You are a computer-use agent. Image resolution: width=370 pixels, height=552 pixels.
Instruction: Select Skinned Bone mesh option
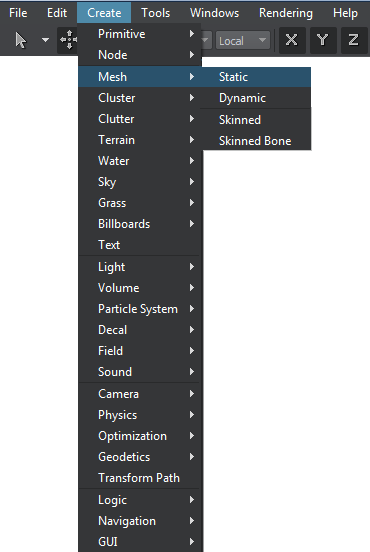256,141
